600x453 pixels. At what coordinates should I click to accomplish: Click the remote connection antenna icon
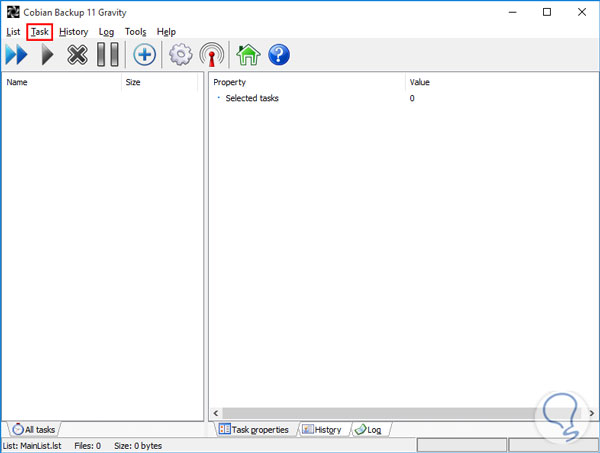pyautogui.click(x=212, y=55)
